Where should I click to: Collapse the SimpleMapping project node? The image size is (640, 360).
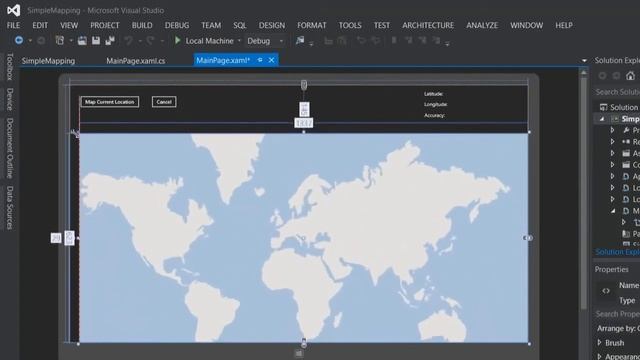(602, 119)
